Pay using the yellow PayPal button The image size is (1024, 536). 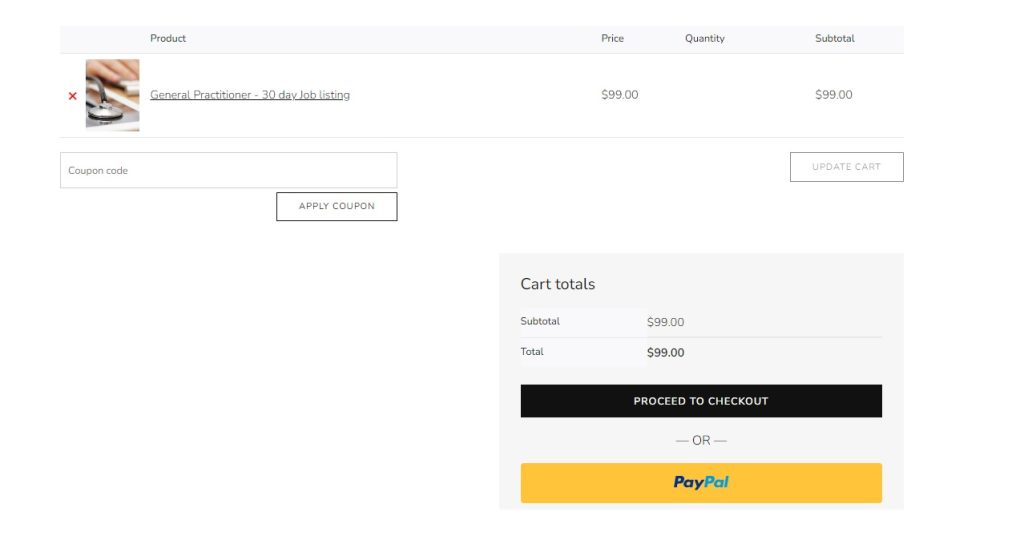(701, 483)
